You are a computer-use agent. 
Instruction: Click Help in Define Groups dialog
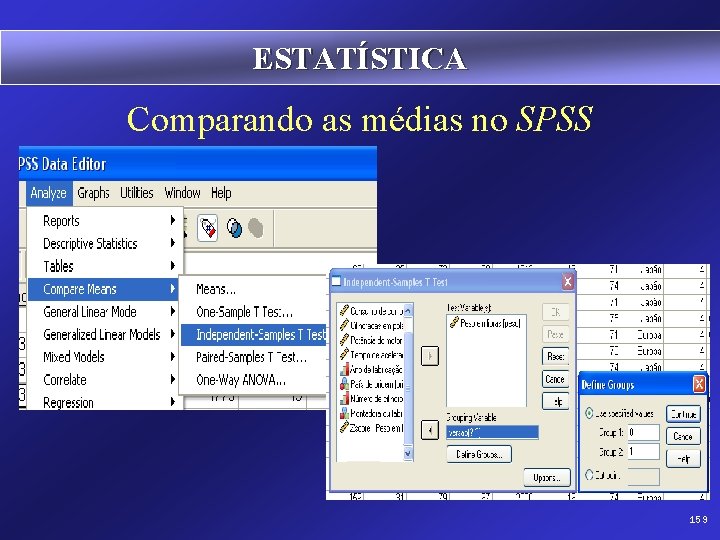pyautogui.click(x=683, y=458)
